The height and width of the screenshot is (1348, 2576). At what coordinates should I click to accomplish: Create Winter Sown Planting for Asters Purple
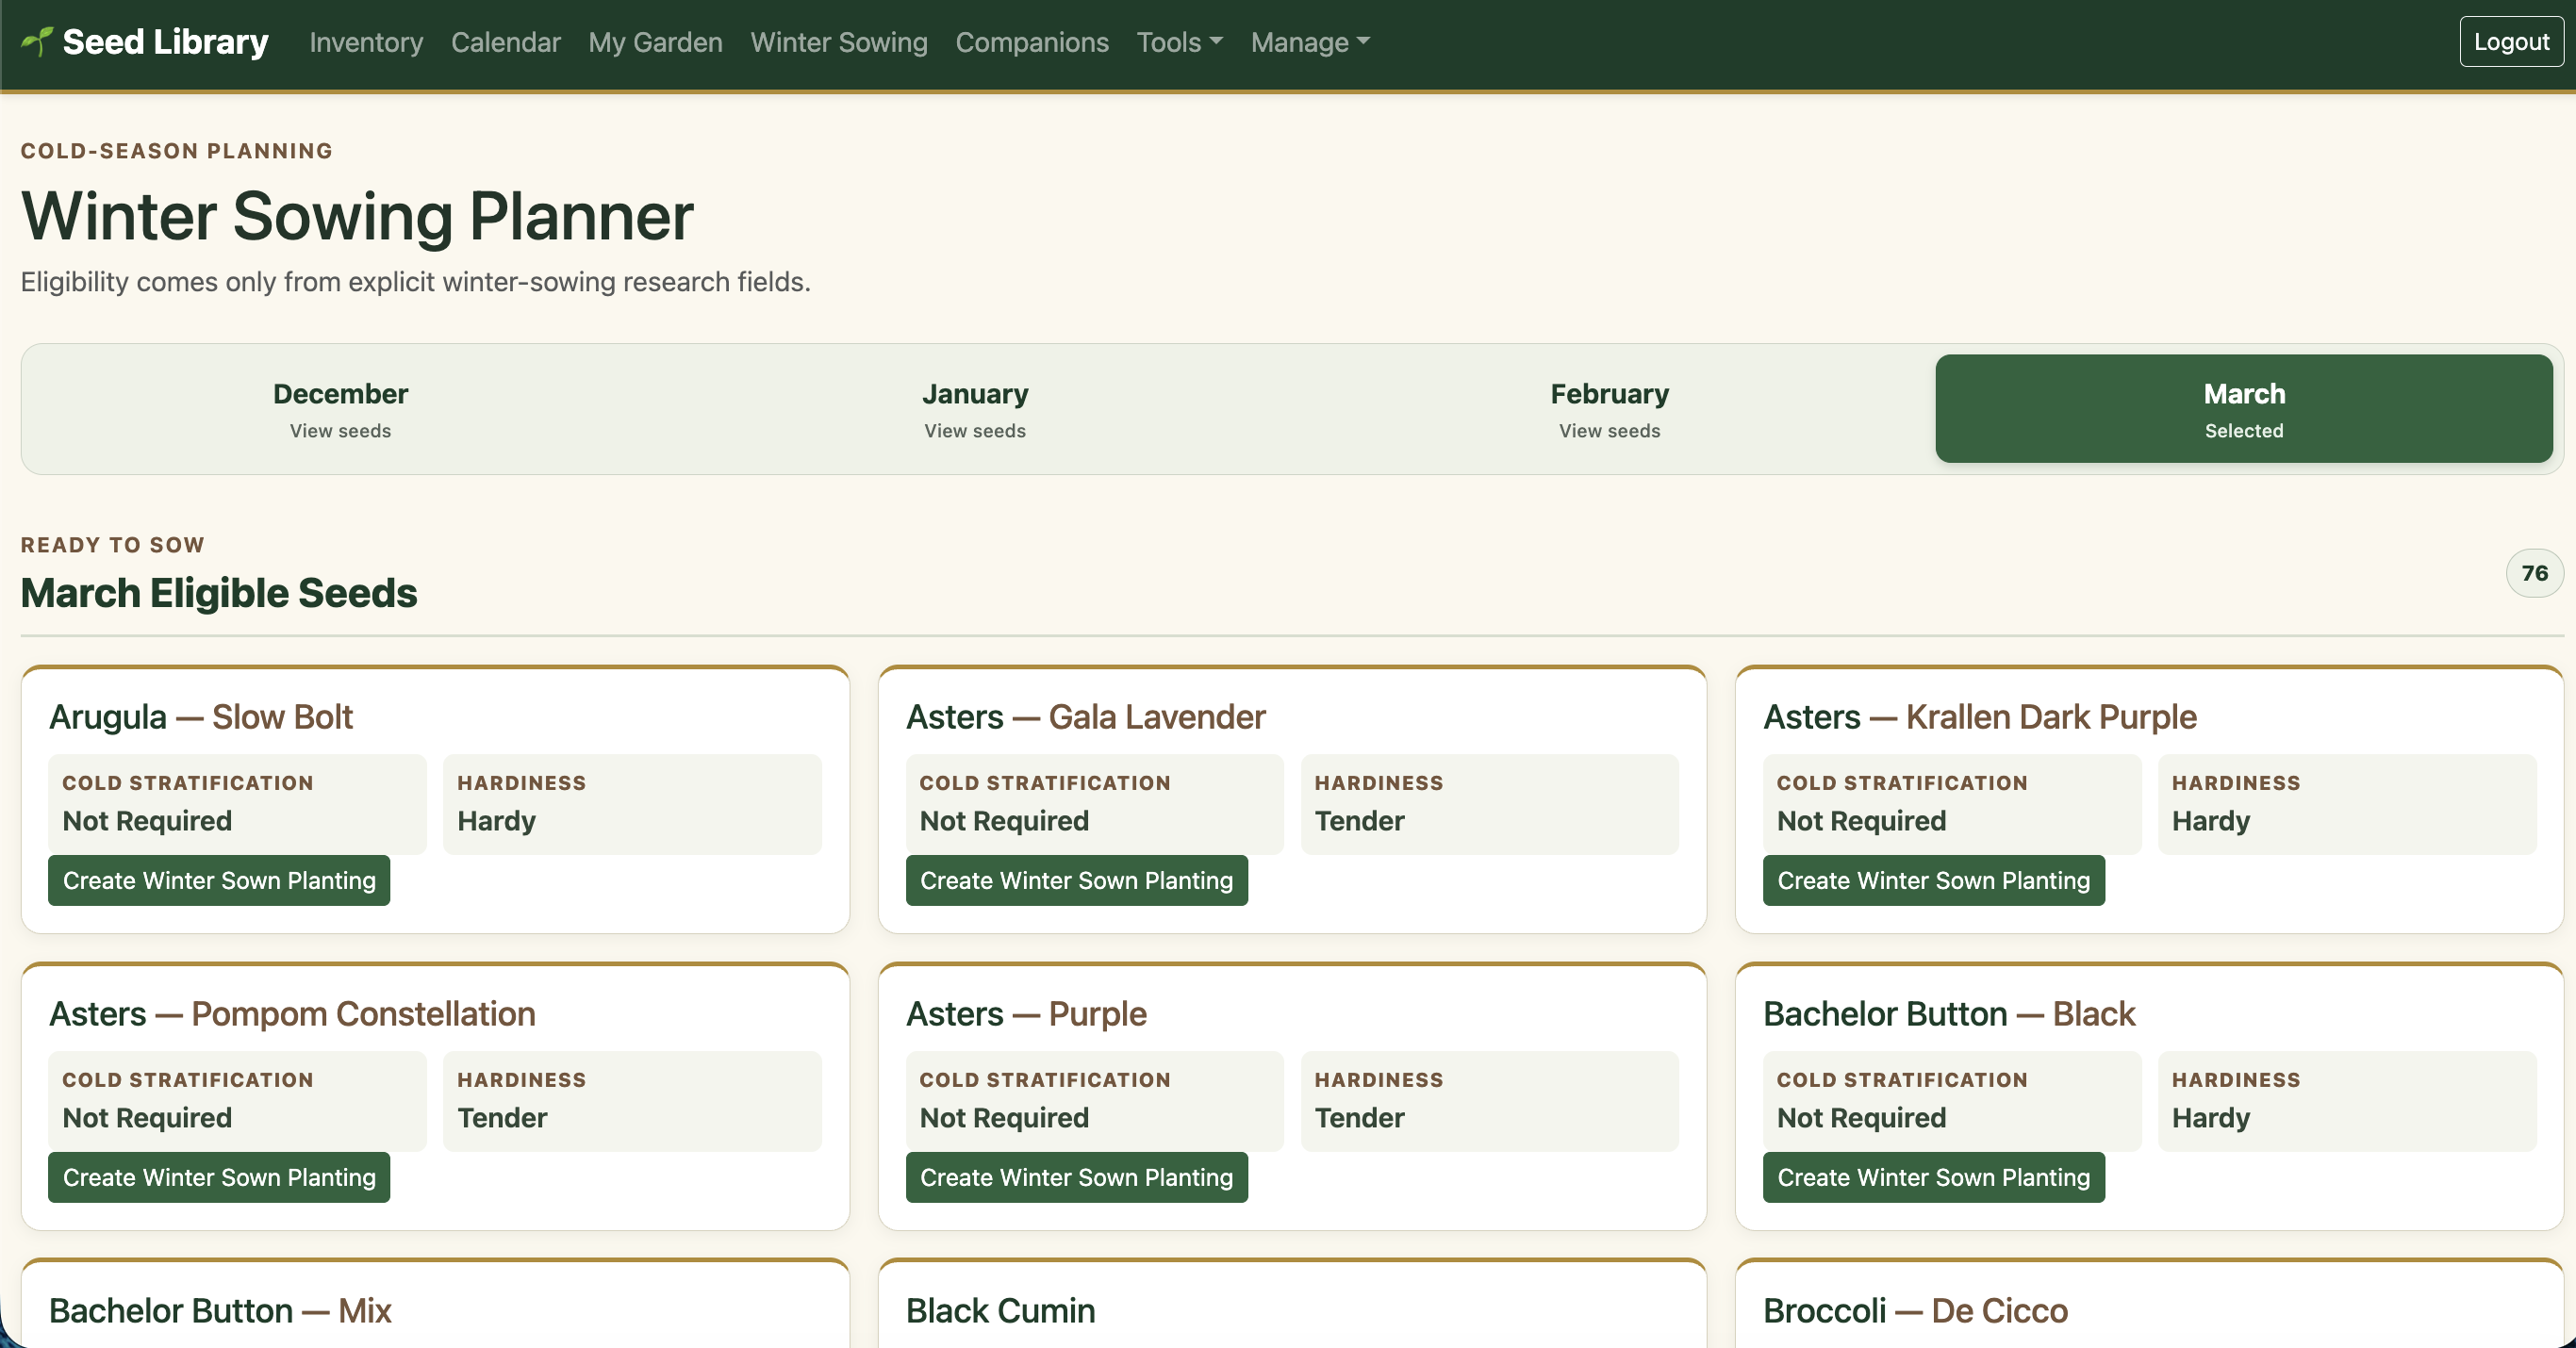[x=1076, y=1178]
